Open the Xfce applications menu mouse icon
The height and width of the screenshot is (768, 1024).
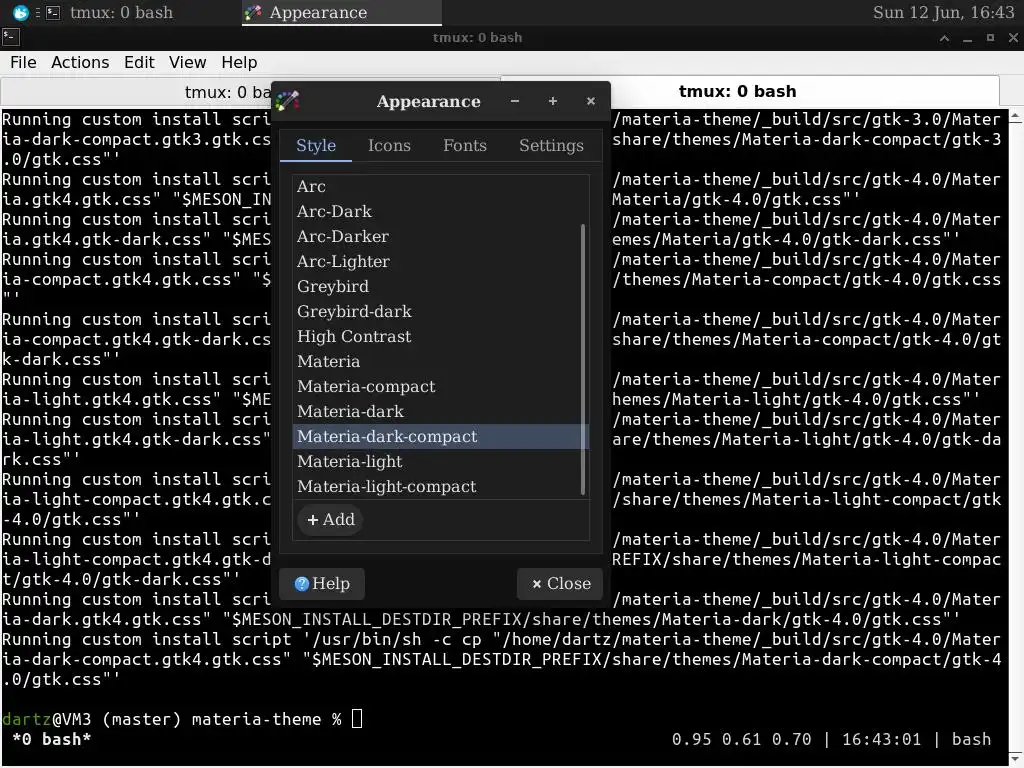tap(21, 12)
